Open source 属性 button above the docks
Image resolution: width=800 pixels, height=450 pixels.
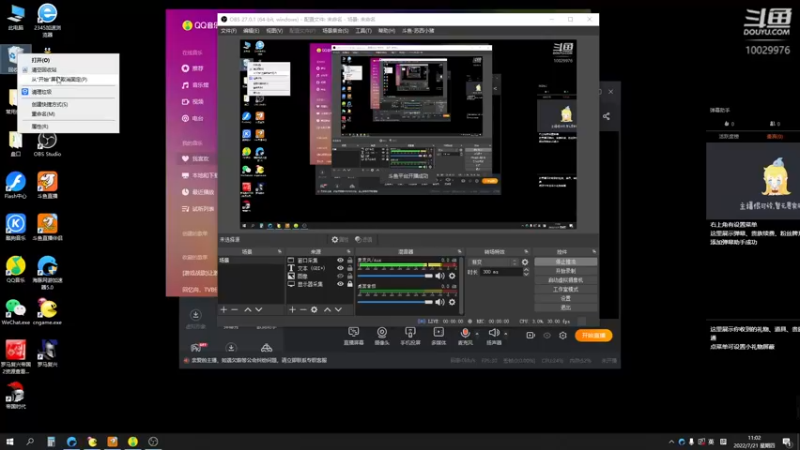coord(340,239)
